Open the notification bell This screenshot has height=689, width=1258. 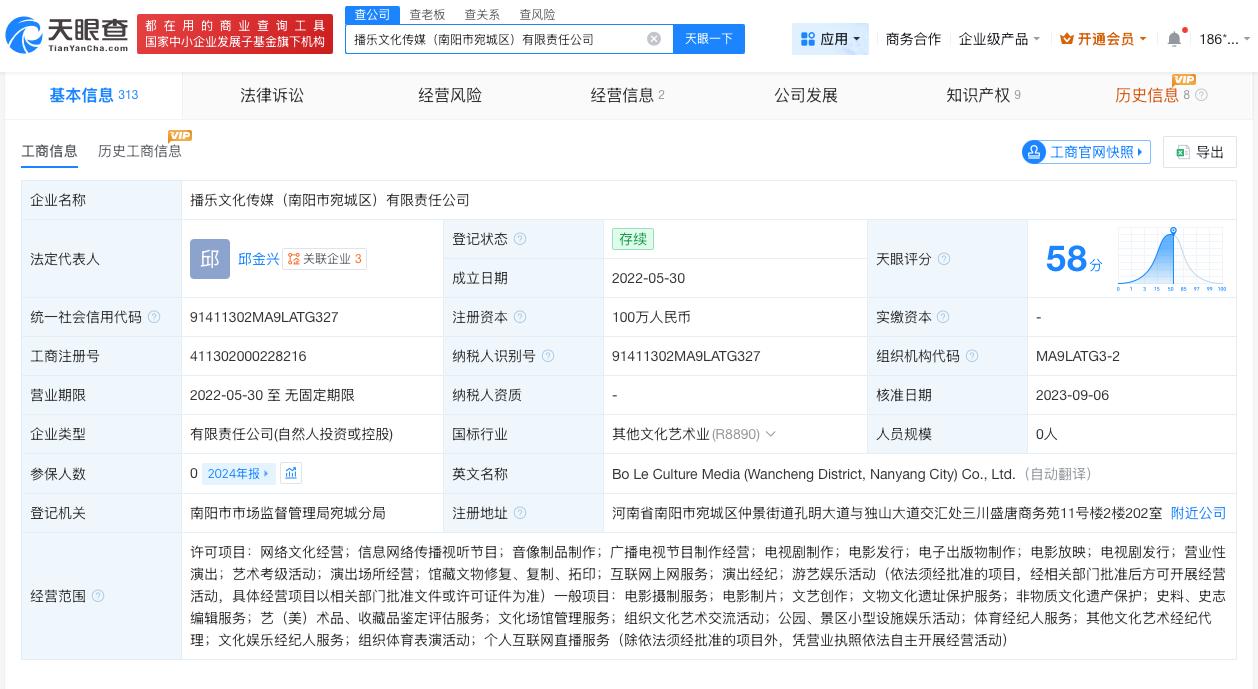tap(1174, 39)
